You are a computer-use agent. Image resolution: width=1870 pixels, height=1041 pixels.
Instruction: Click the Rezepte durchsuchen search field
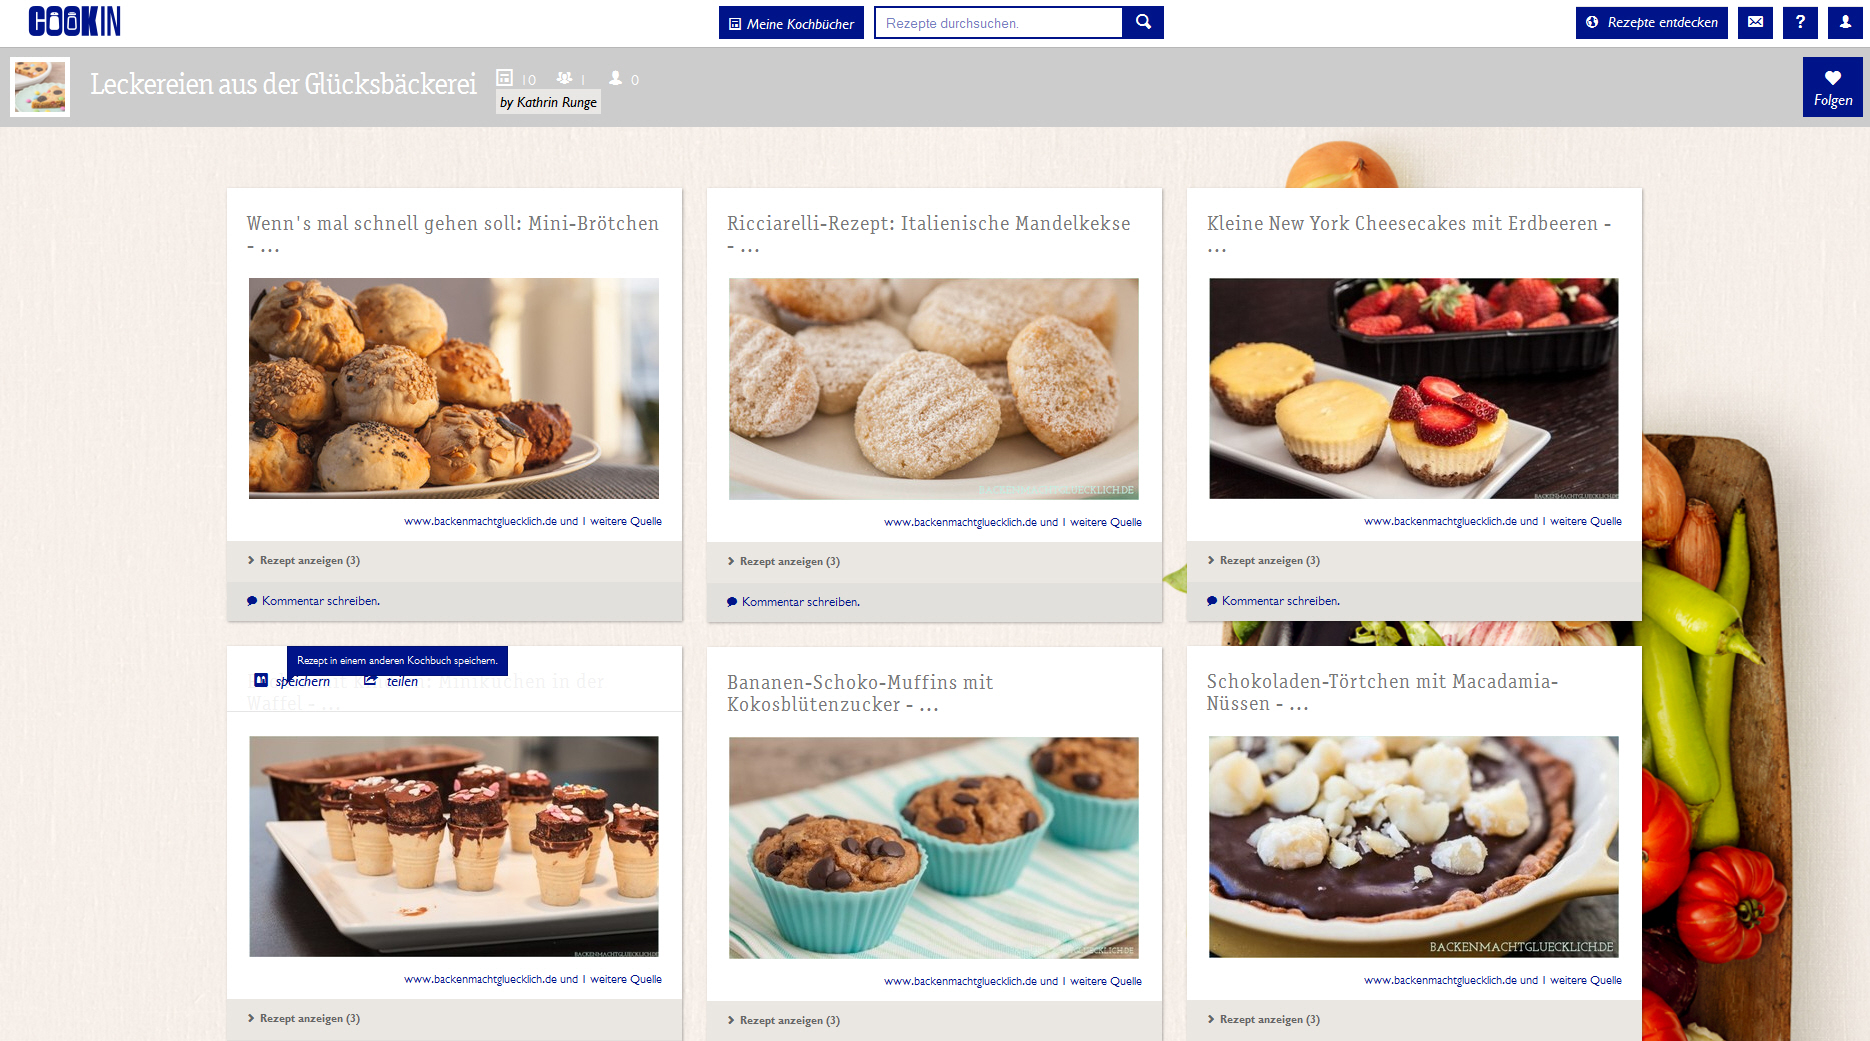click(x=998, y=23)
